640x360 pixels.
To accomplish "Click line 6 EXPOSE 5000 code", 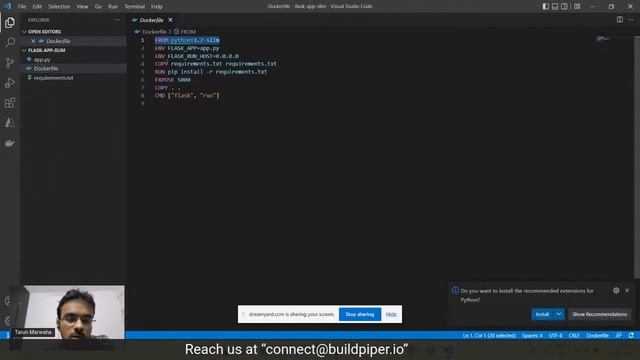I will click(173, 80).
